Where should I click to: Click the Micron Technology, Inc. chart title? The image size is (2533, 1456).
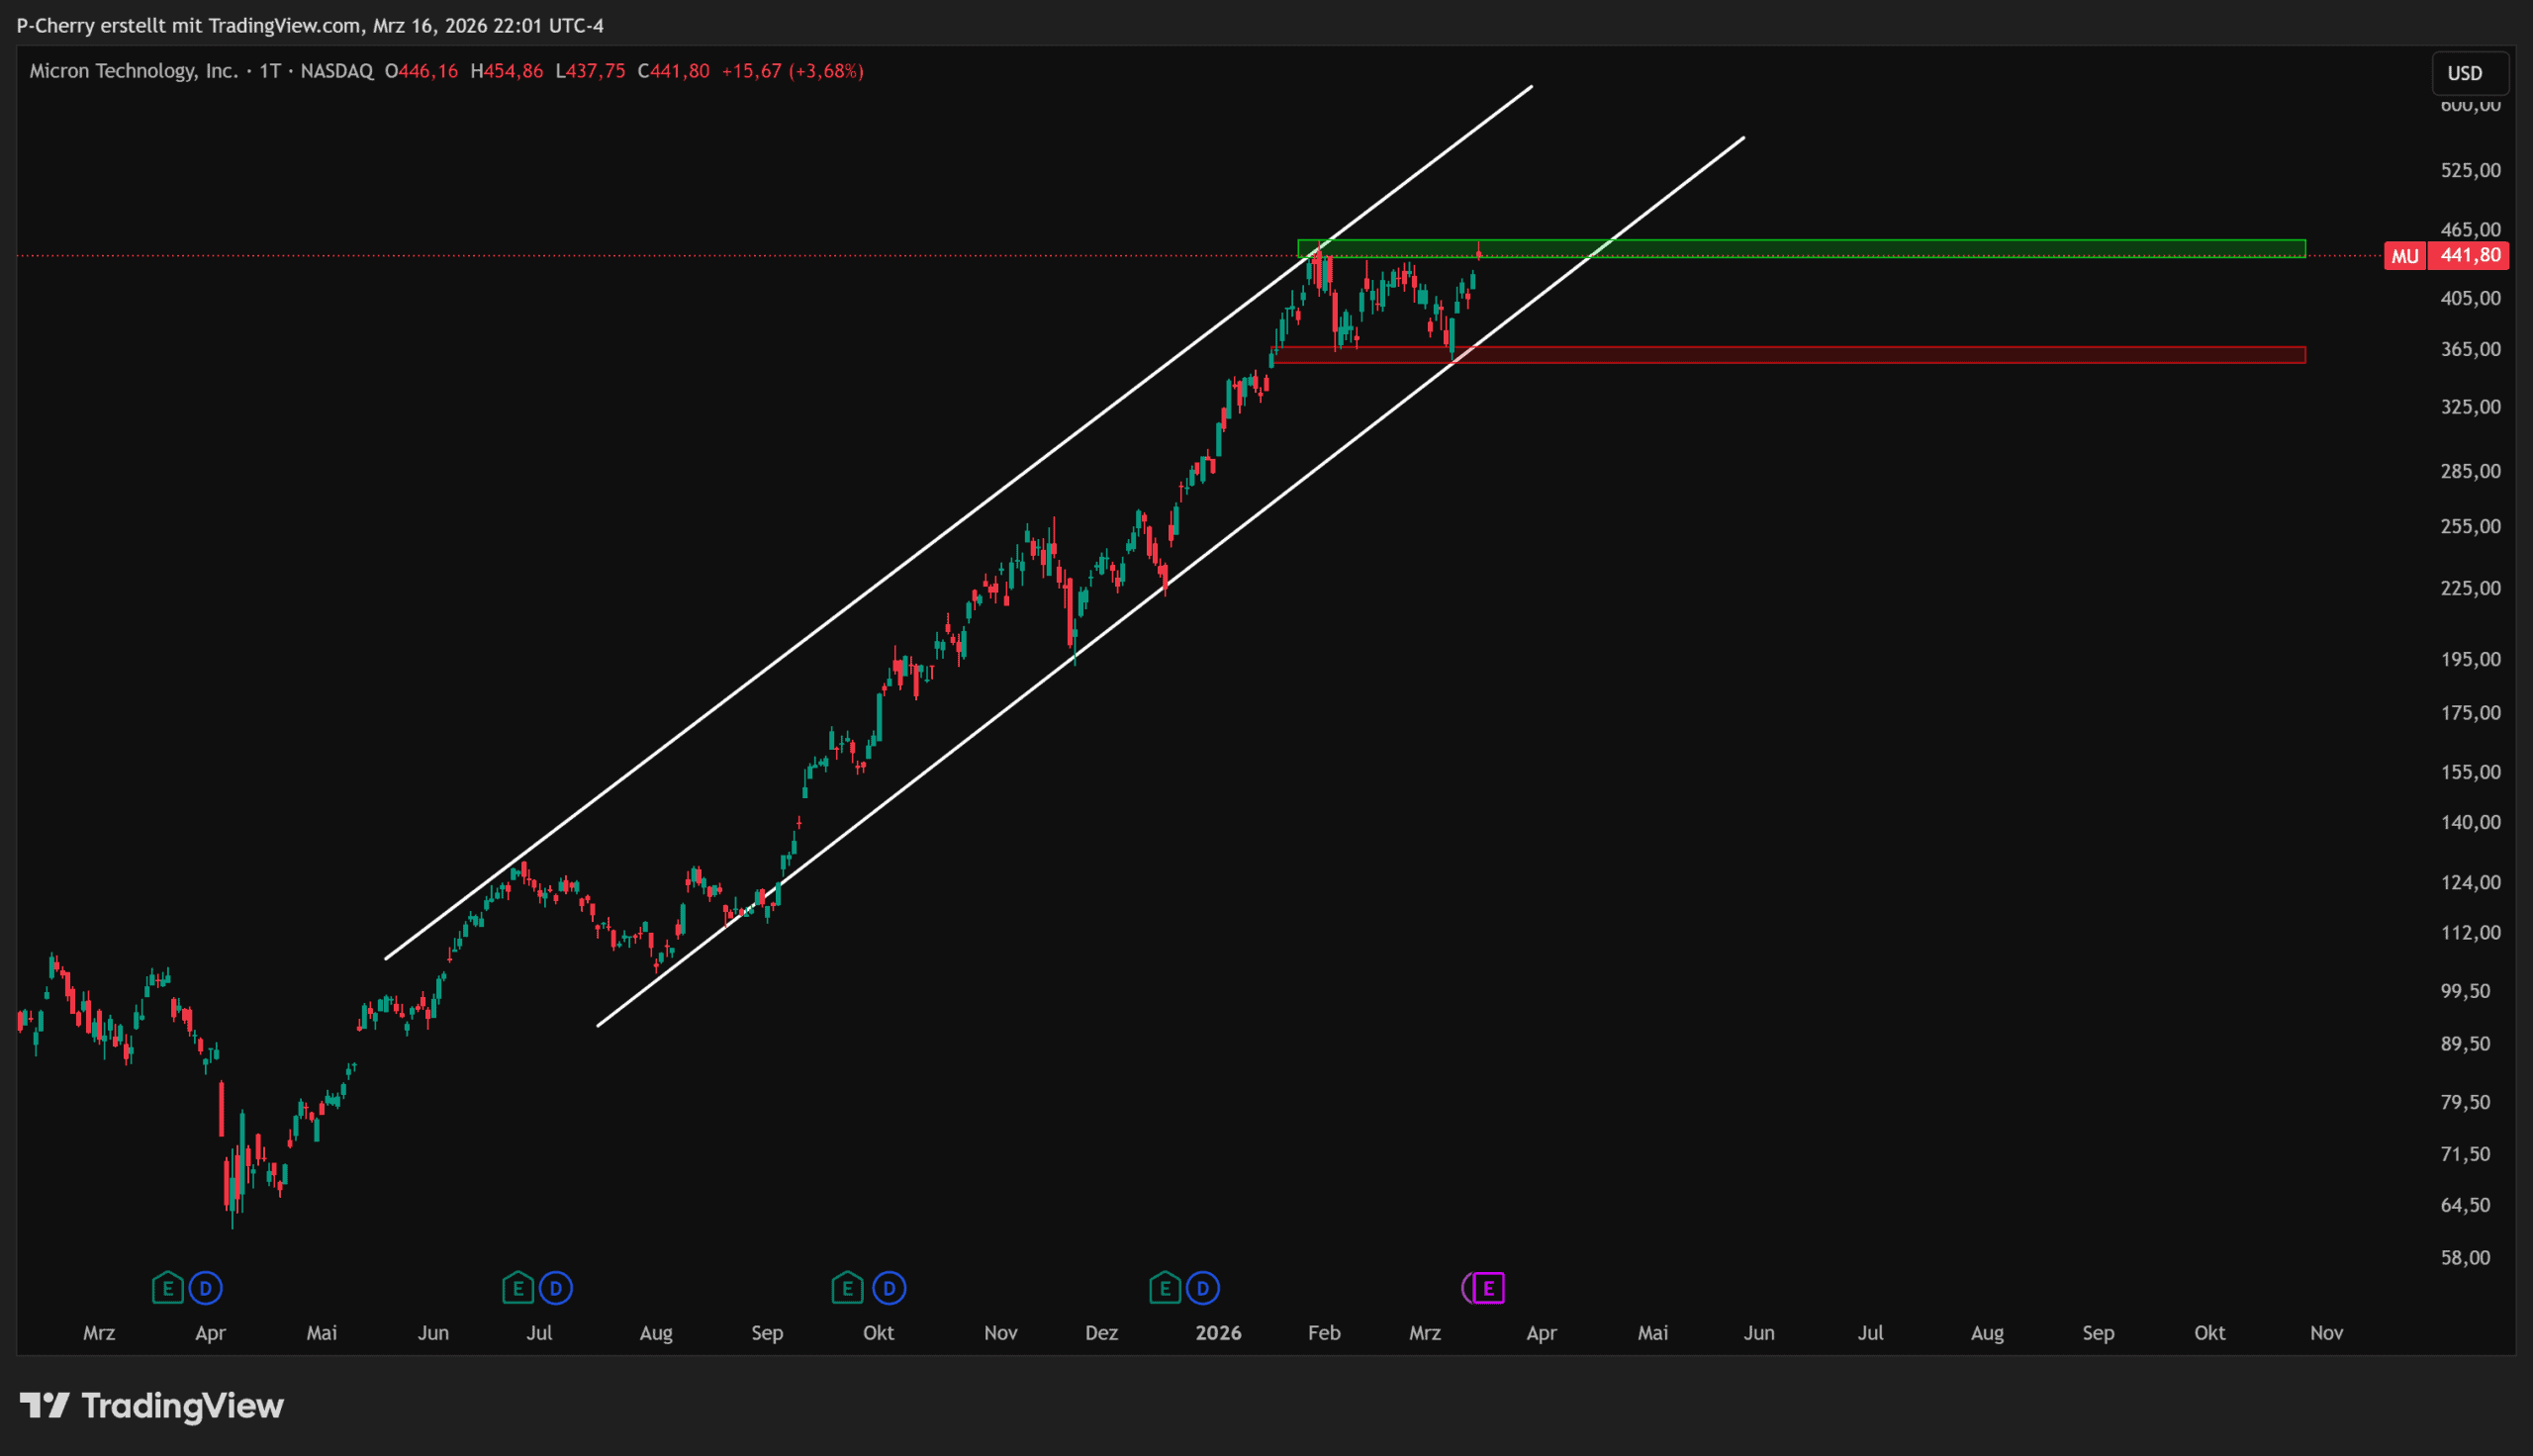coord(134,71)
